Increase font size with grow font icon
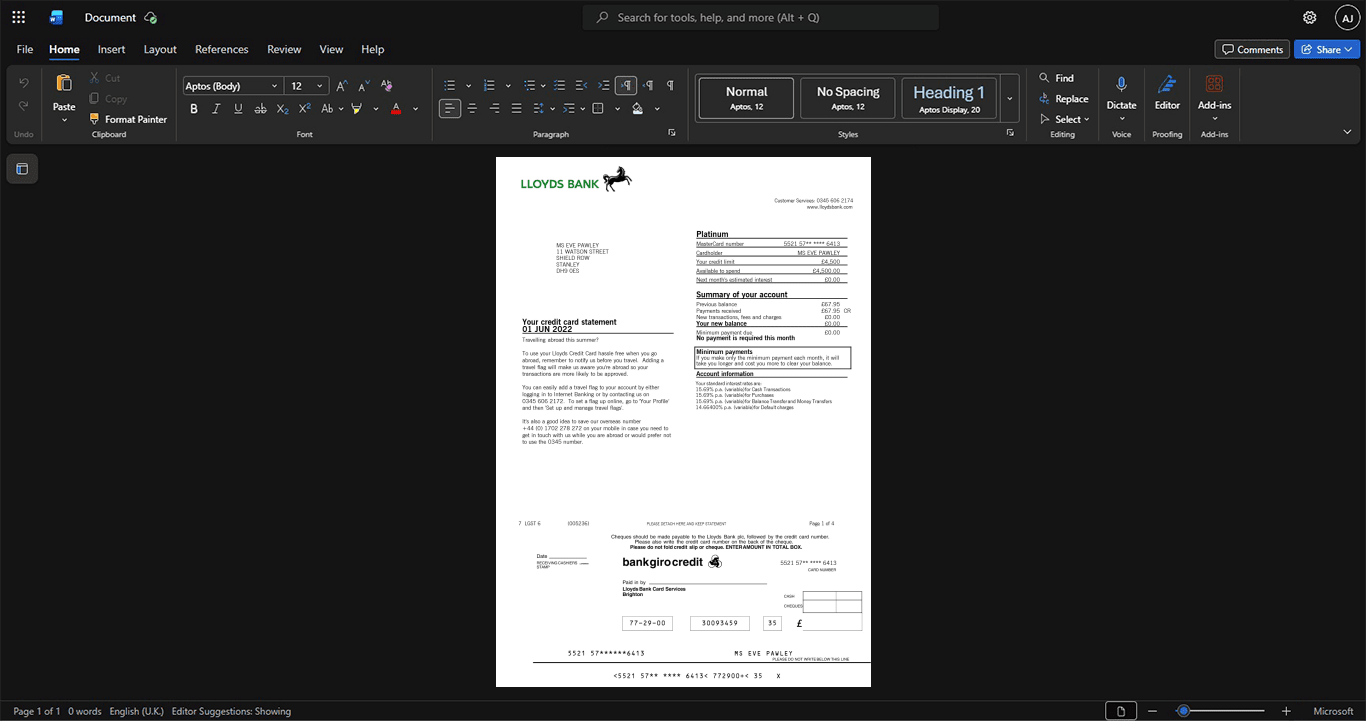Image resolution: width=1366 pixels, height=721 pixels. (342, 86)
